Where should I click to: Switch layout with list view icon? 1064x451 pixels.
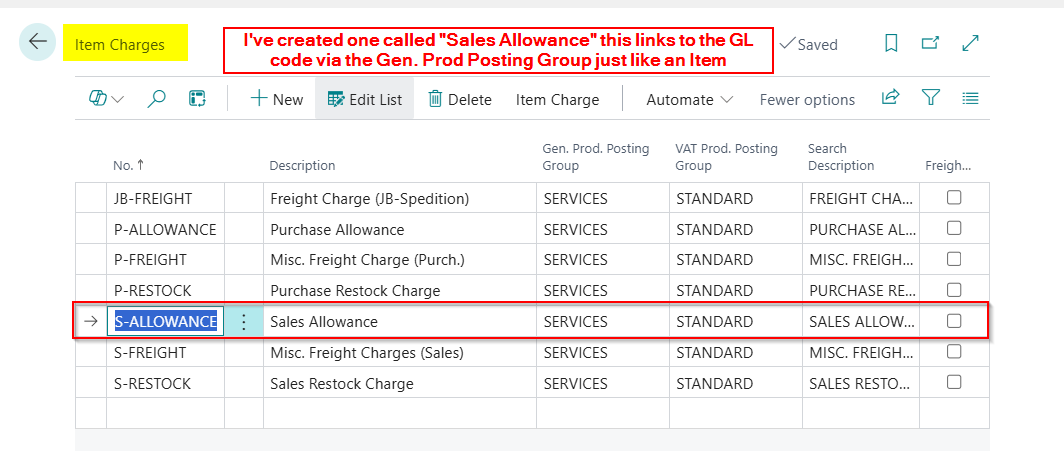pyautogui.click(x=969, y=98)
